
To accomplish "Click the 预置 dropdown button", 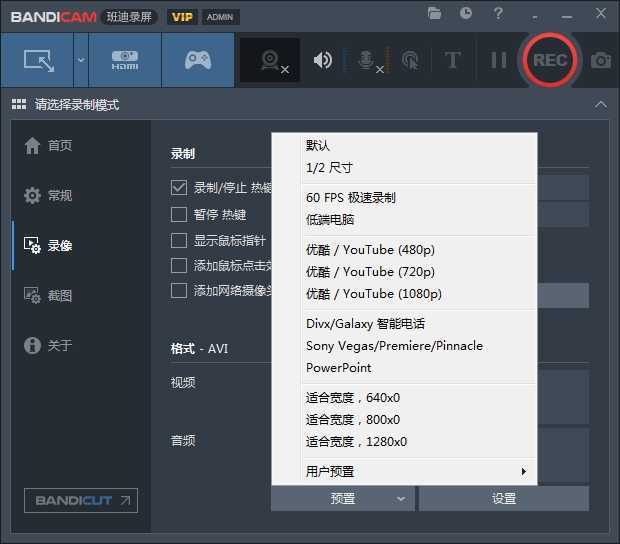I will click(342, 499).
